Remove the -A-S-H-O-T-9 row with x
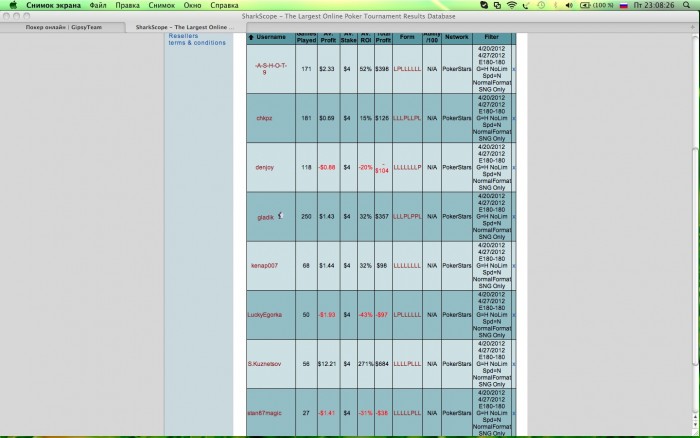The width and height of the screenshot is (700, 438). click(514, 69)
